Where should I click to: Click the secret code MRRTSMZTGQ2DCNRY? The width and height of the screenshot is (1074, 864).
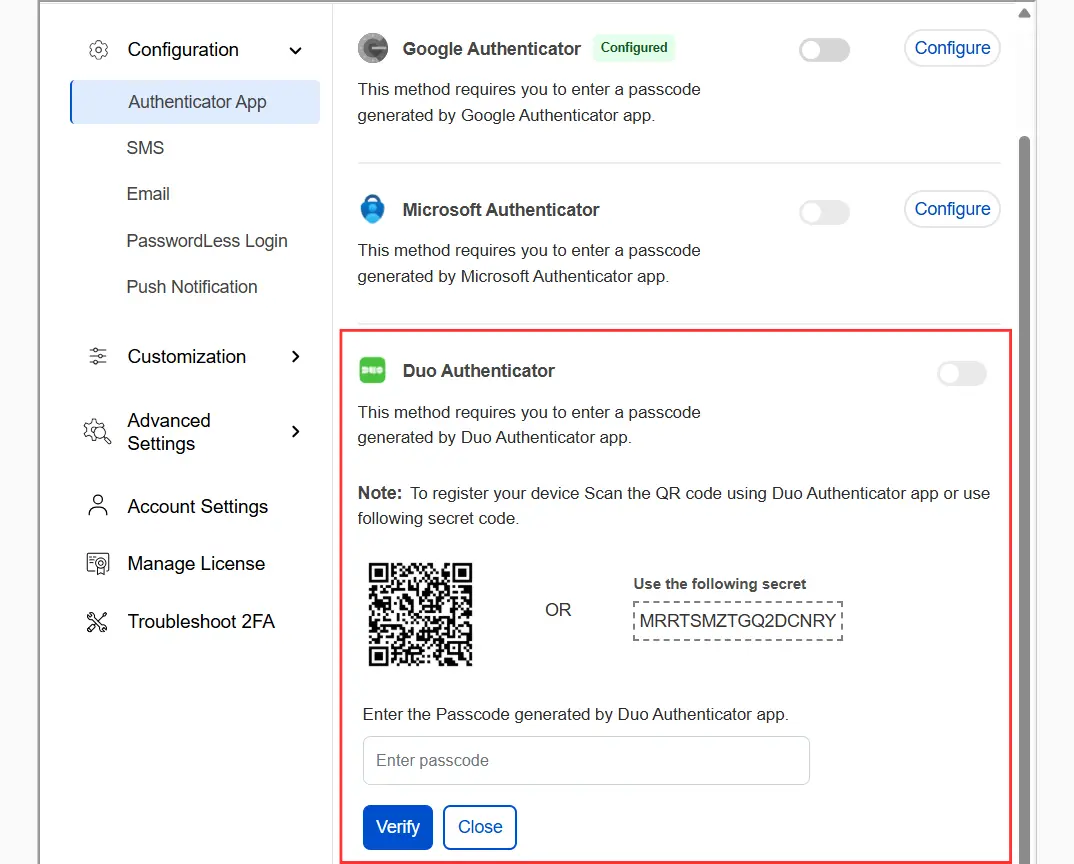pos(738,621)
